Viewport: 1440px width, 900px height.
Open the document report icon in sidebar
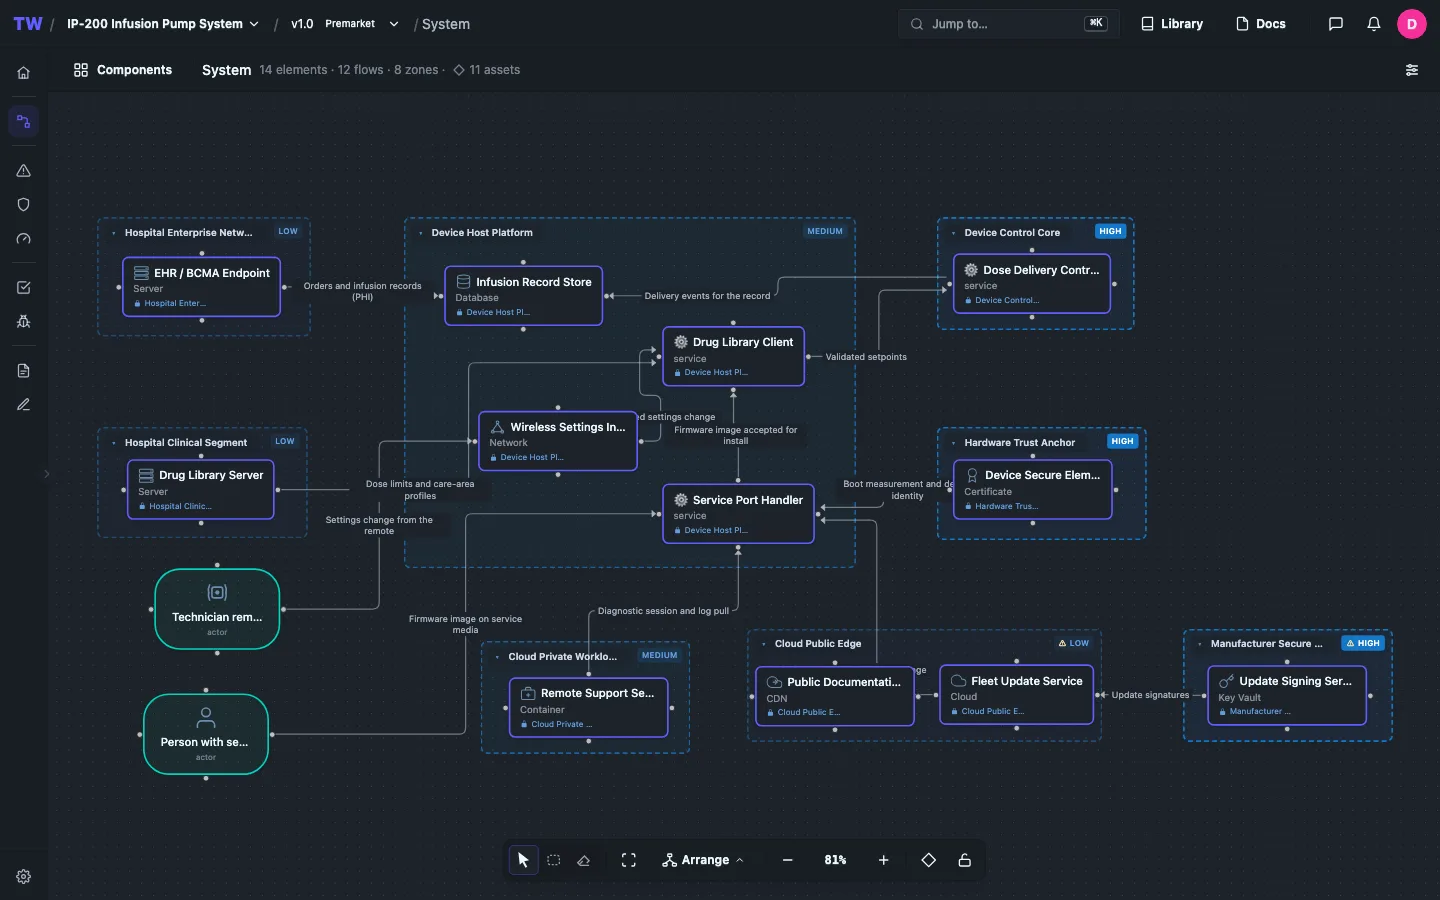[24, 371]
